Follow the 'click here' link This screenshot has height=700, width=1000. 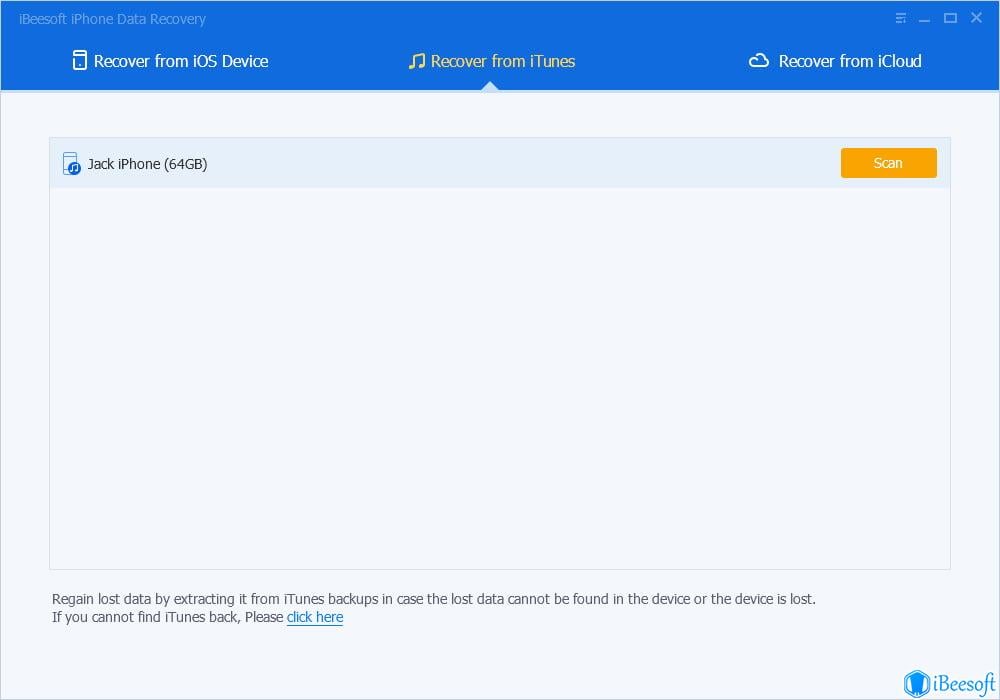pos(315,617)
